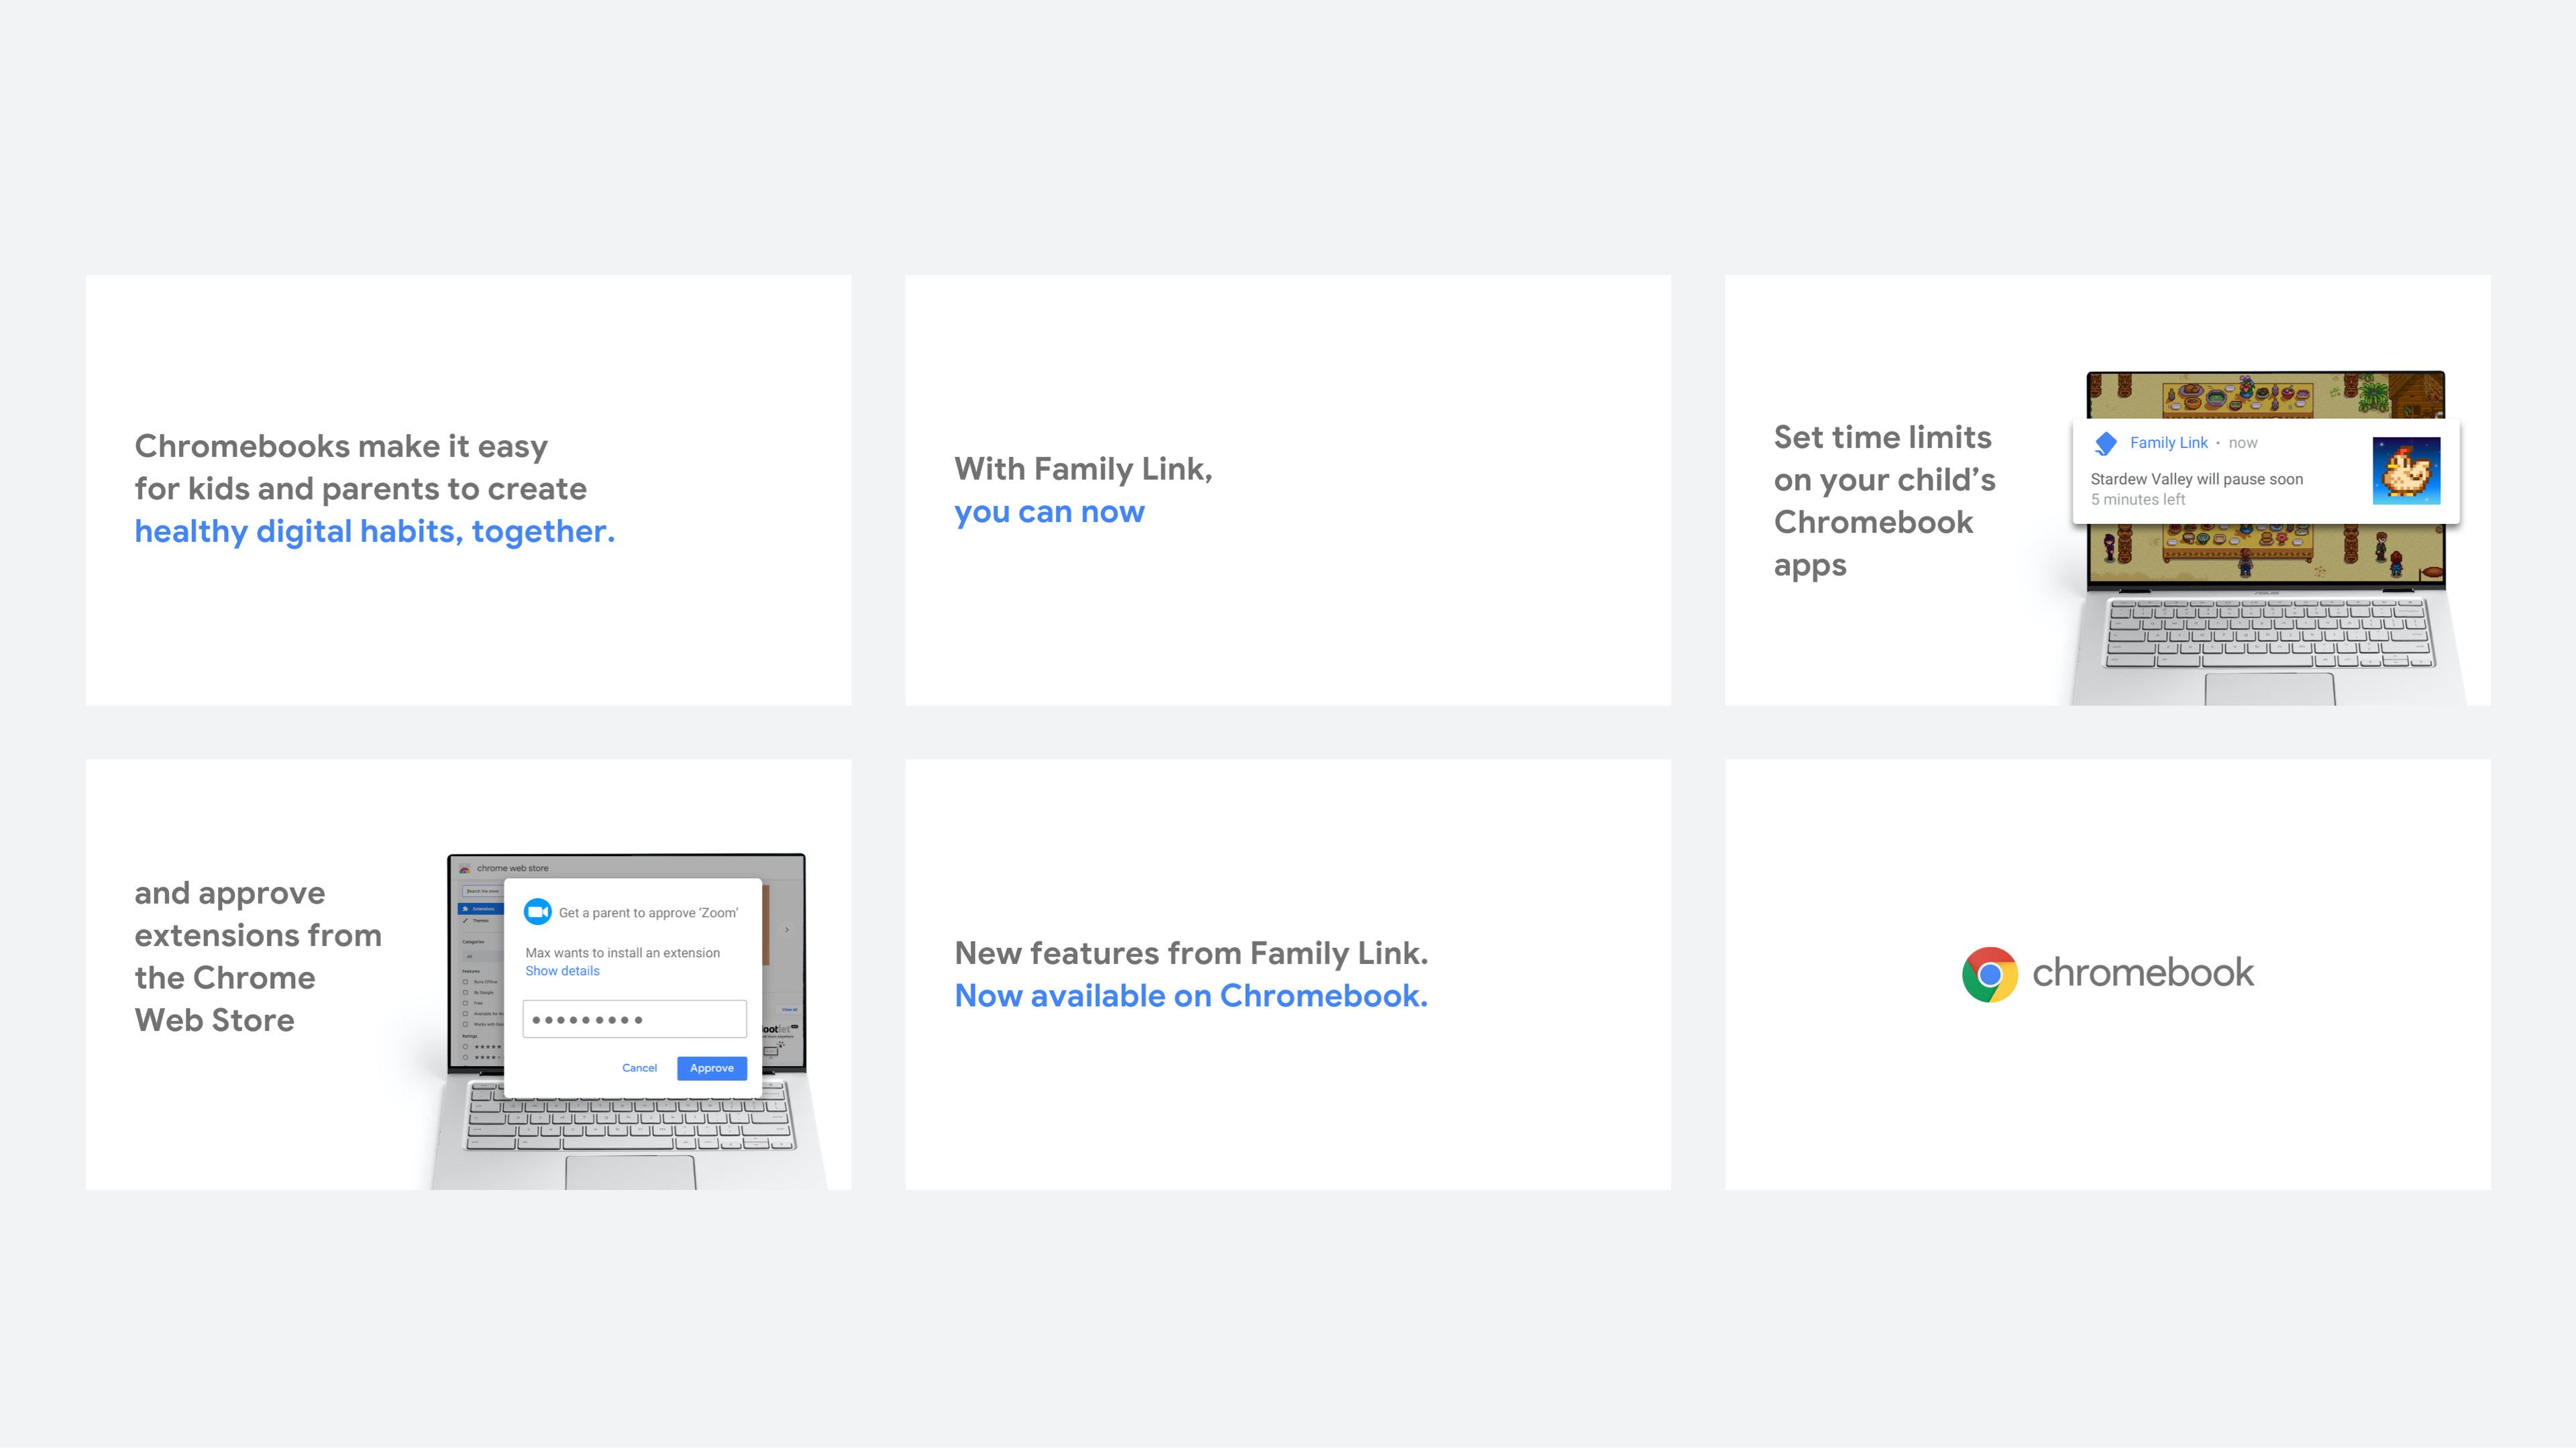Select the Extensions item in web store sidebar
The width and height of the screenshot is (2576, 1449).
pyautogui.click(x=481, y=909)
